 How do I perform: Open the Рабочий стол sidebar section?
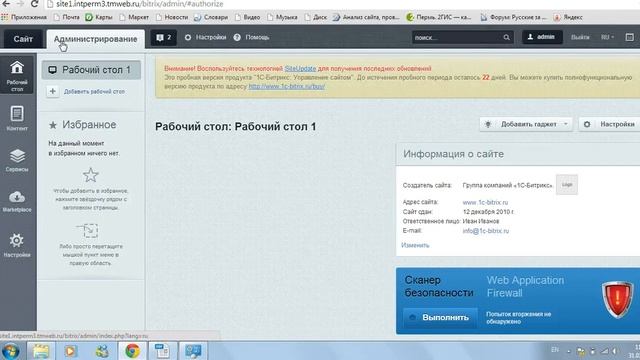(17, 76)
